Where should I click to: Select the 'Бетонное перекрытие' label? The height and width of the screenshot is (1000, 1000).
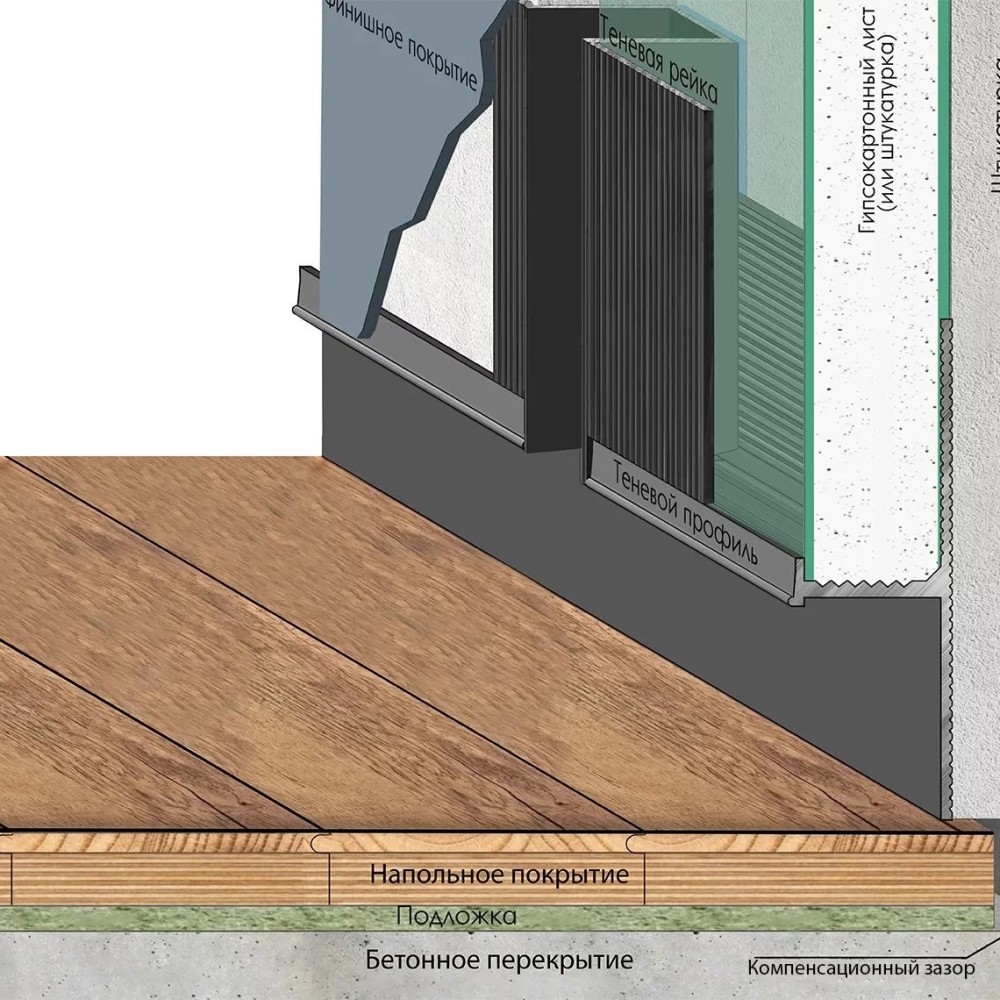click(x=499, y=961)
